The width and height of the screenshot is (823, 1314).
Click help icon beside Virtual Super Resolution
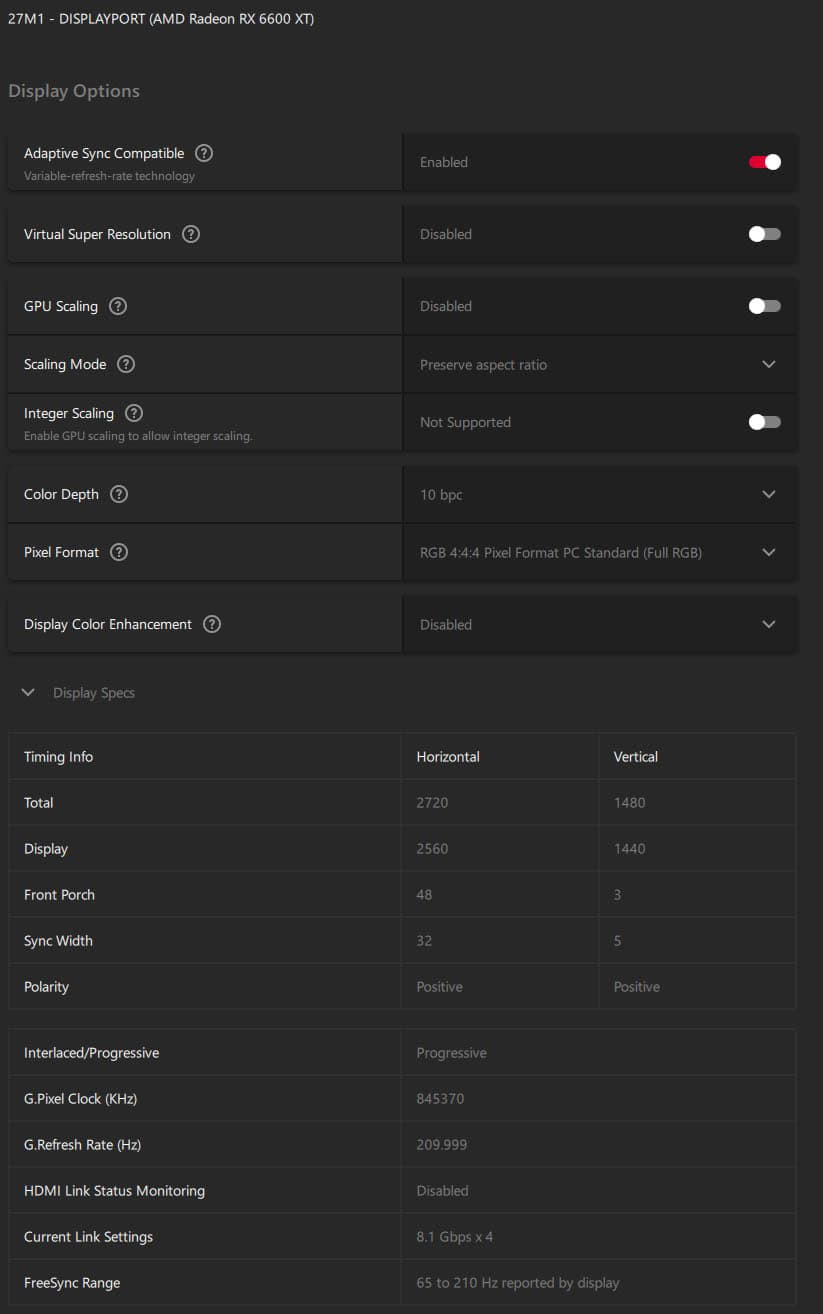(191, 234)
